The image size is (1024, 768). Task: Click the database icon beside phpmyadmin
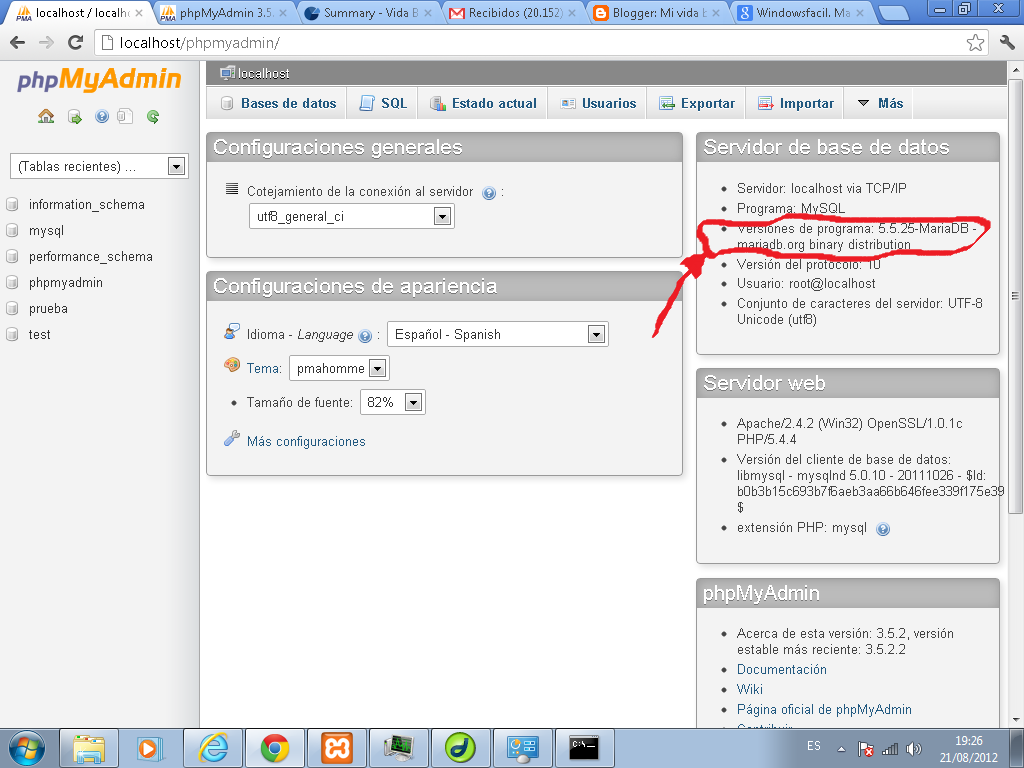click(12, 283)
